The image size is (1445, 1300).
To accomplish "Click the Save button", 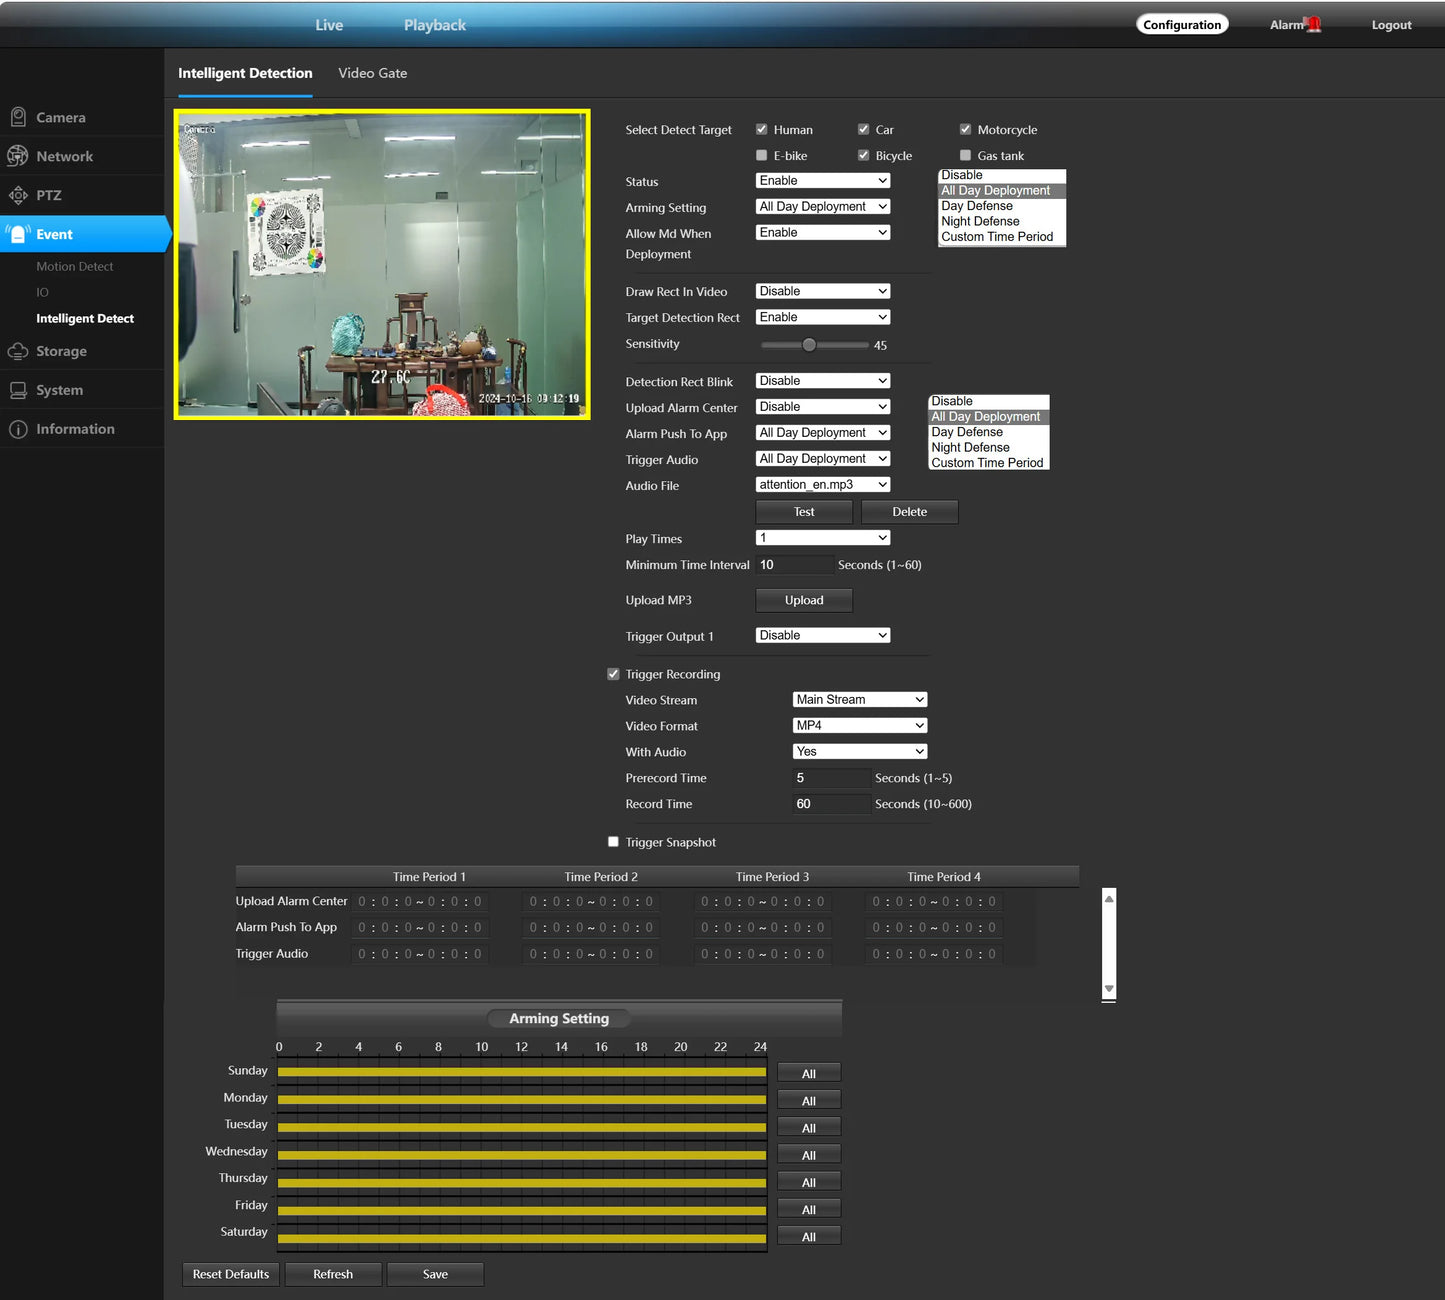I will (x=435, y=1274).
